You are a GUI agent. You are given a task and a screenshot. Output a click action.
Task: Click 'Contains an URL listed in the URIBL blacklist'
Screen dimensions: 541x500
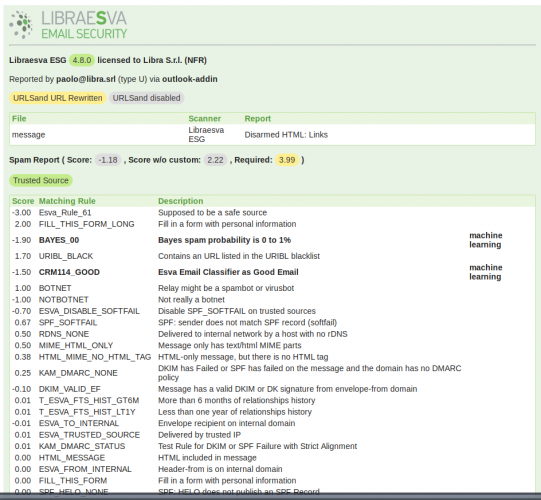(239, 256)
